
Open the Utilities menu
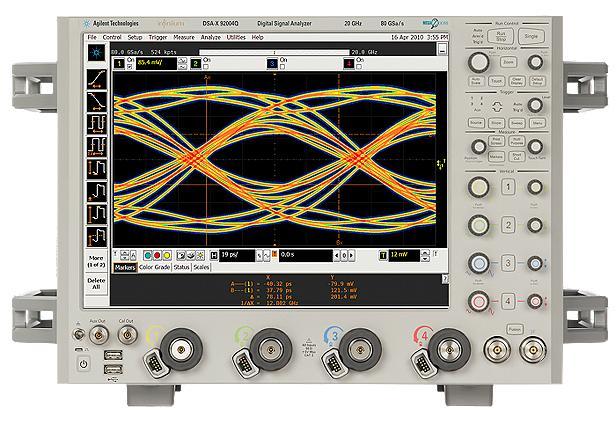pyautogui.click(x=236, y=37)
